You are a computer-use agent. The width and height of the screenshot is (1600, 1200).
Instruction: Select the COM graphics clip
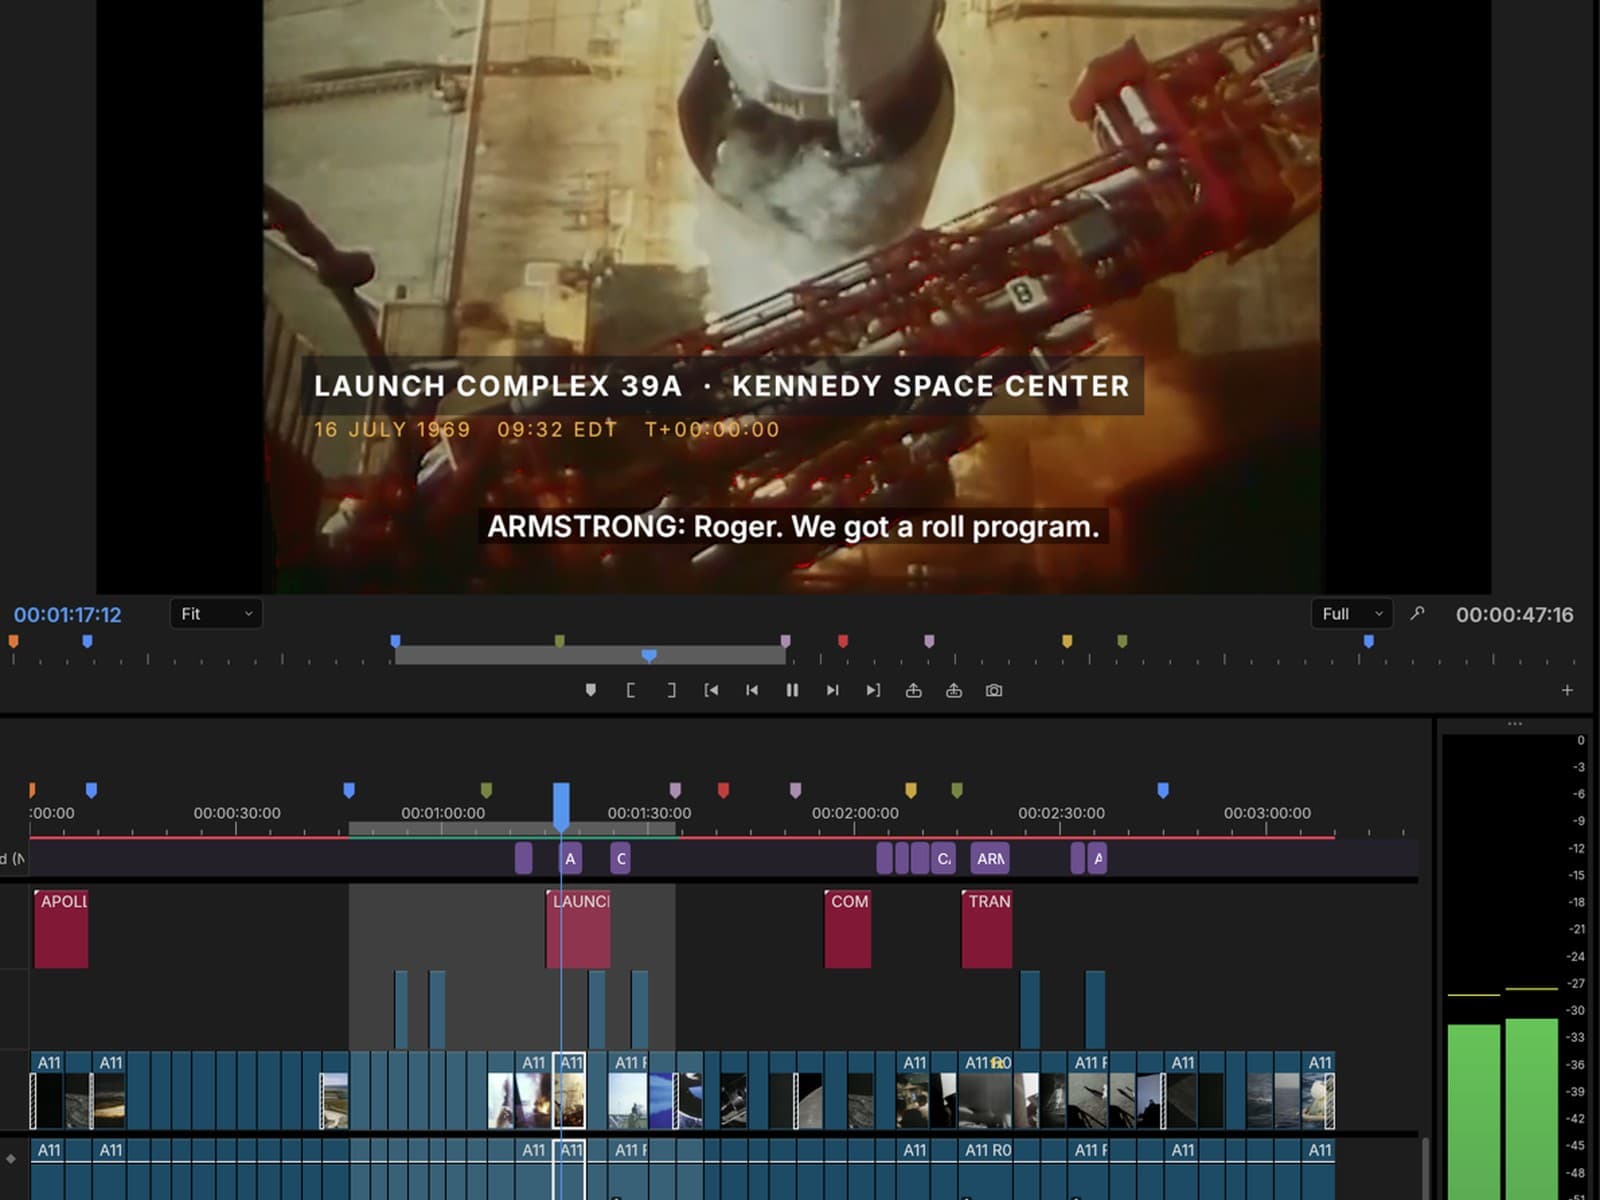pyautogui.click(x=847, y=929)
